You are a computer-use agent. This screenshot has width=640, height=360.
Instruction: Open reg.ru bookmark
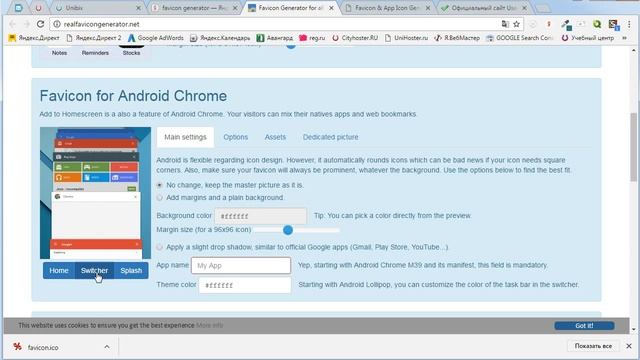tap(312, 38)
